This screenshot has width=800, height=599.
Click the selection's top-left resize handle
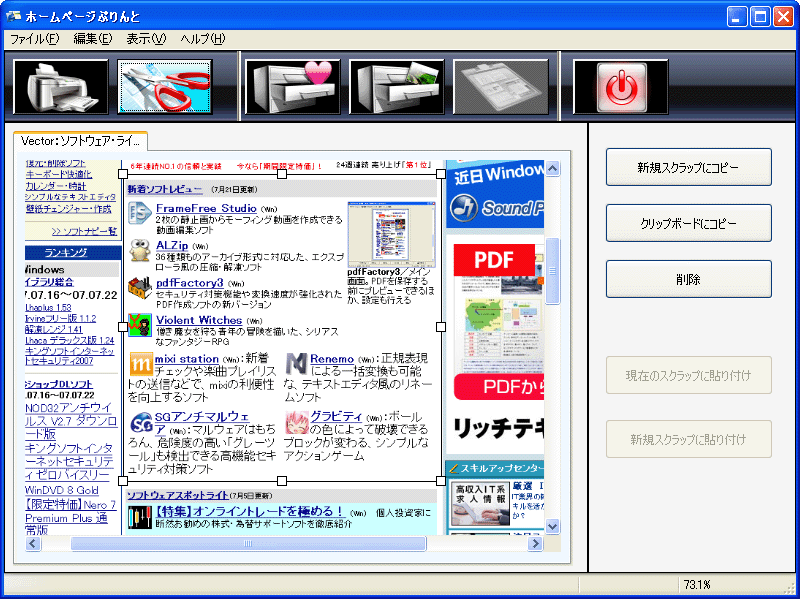click(x=123, y=174)
